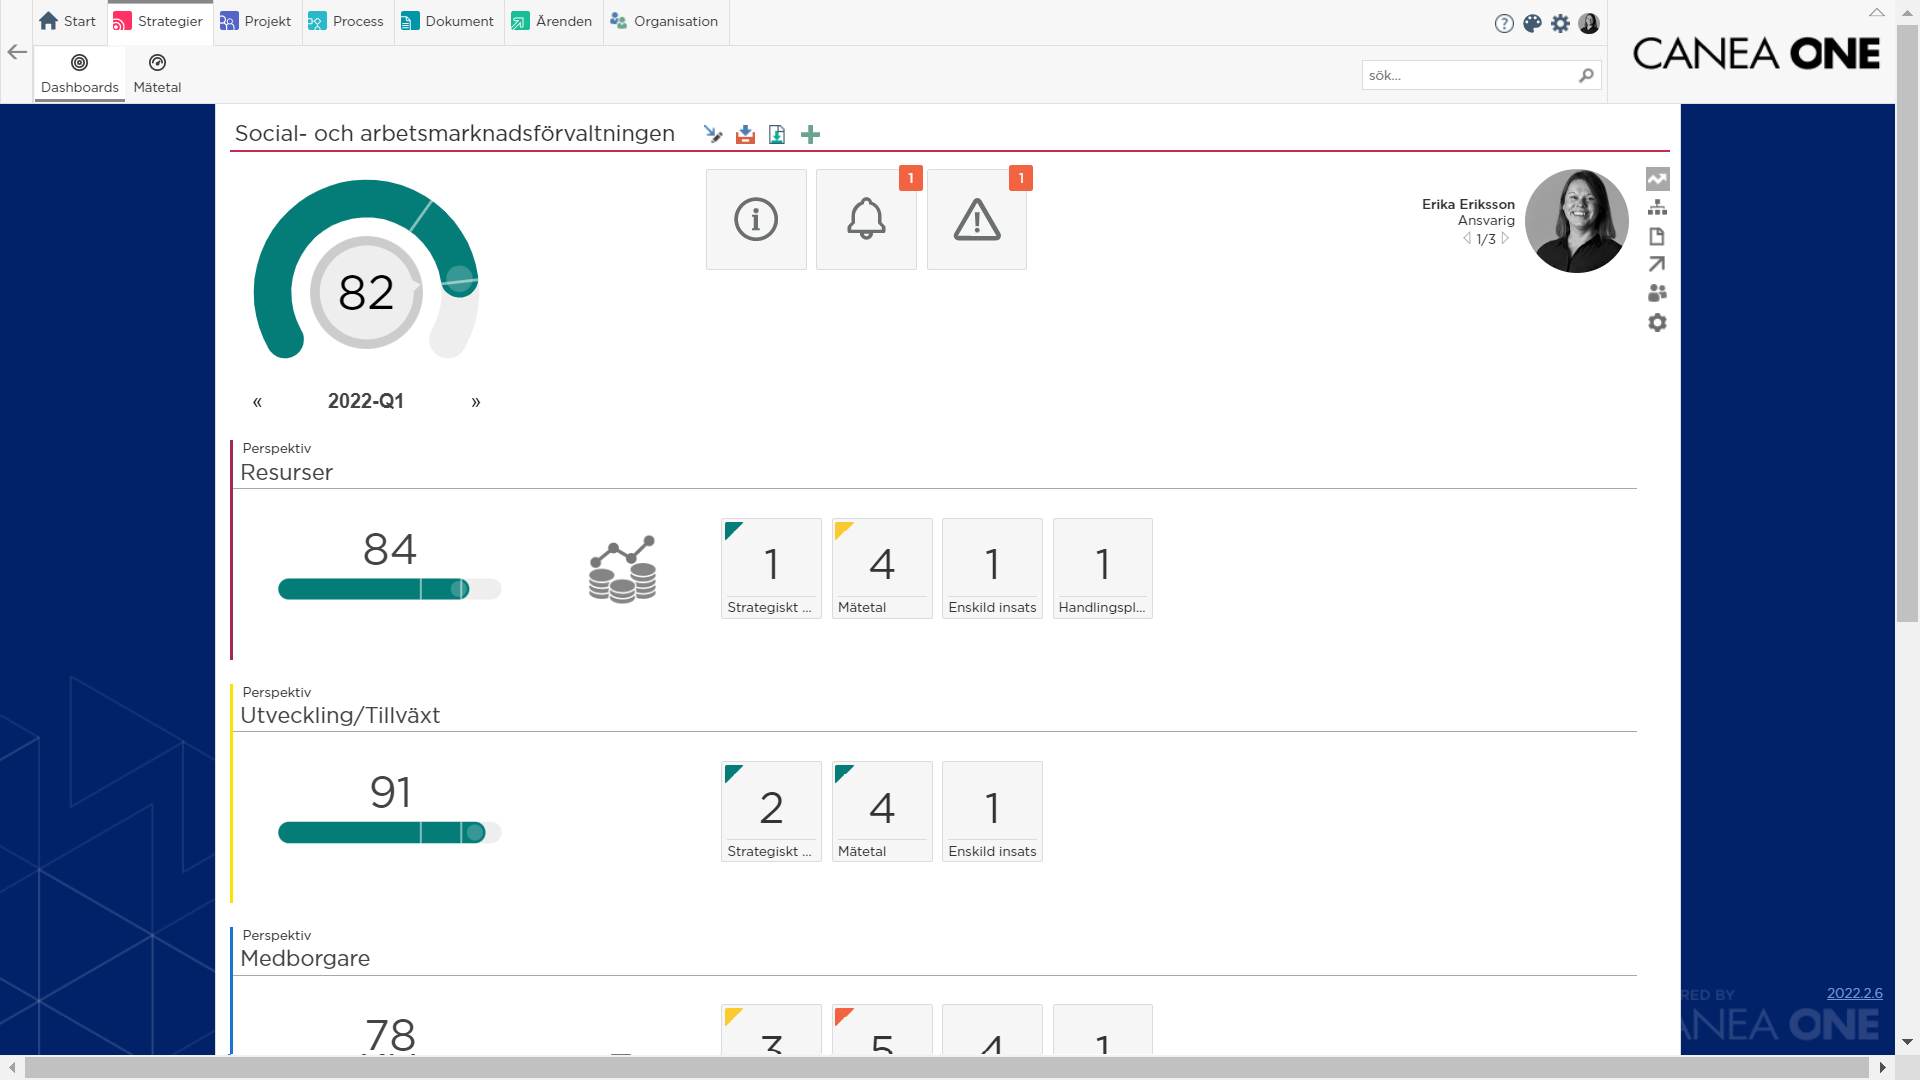Open the color palette theme icon
This screenshot has height=1080, width=1920.
click(x=1532, y=23)
